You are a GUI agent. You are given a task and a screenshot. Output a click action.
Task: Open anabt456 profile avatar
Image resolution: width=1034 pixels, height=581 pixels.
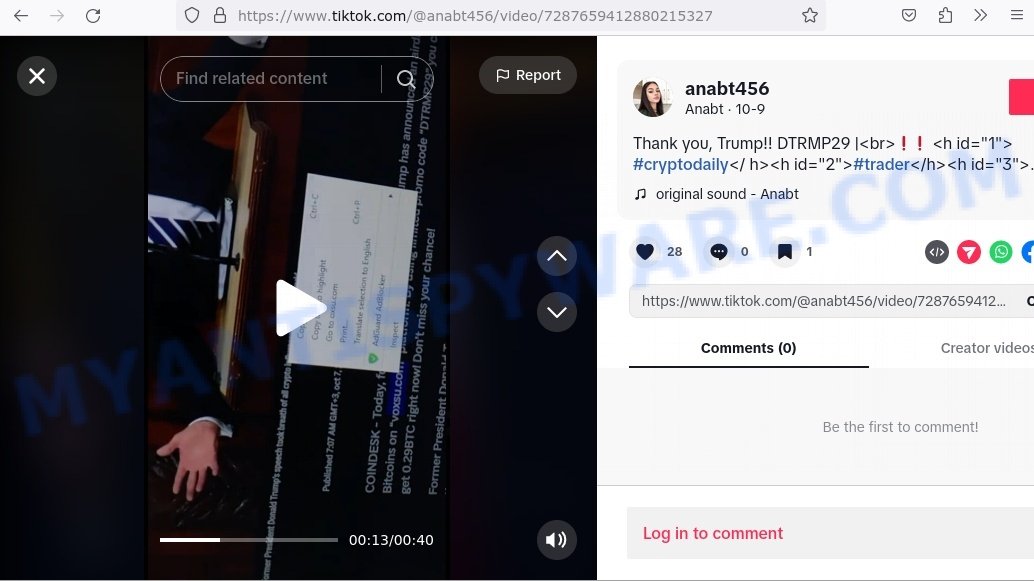coord(653,98)
